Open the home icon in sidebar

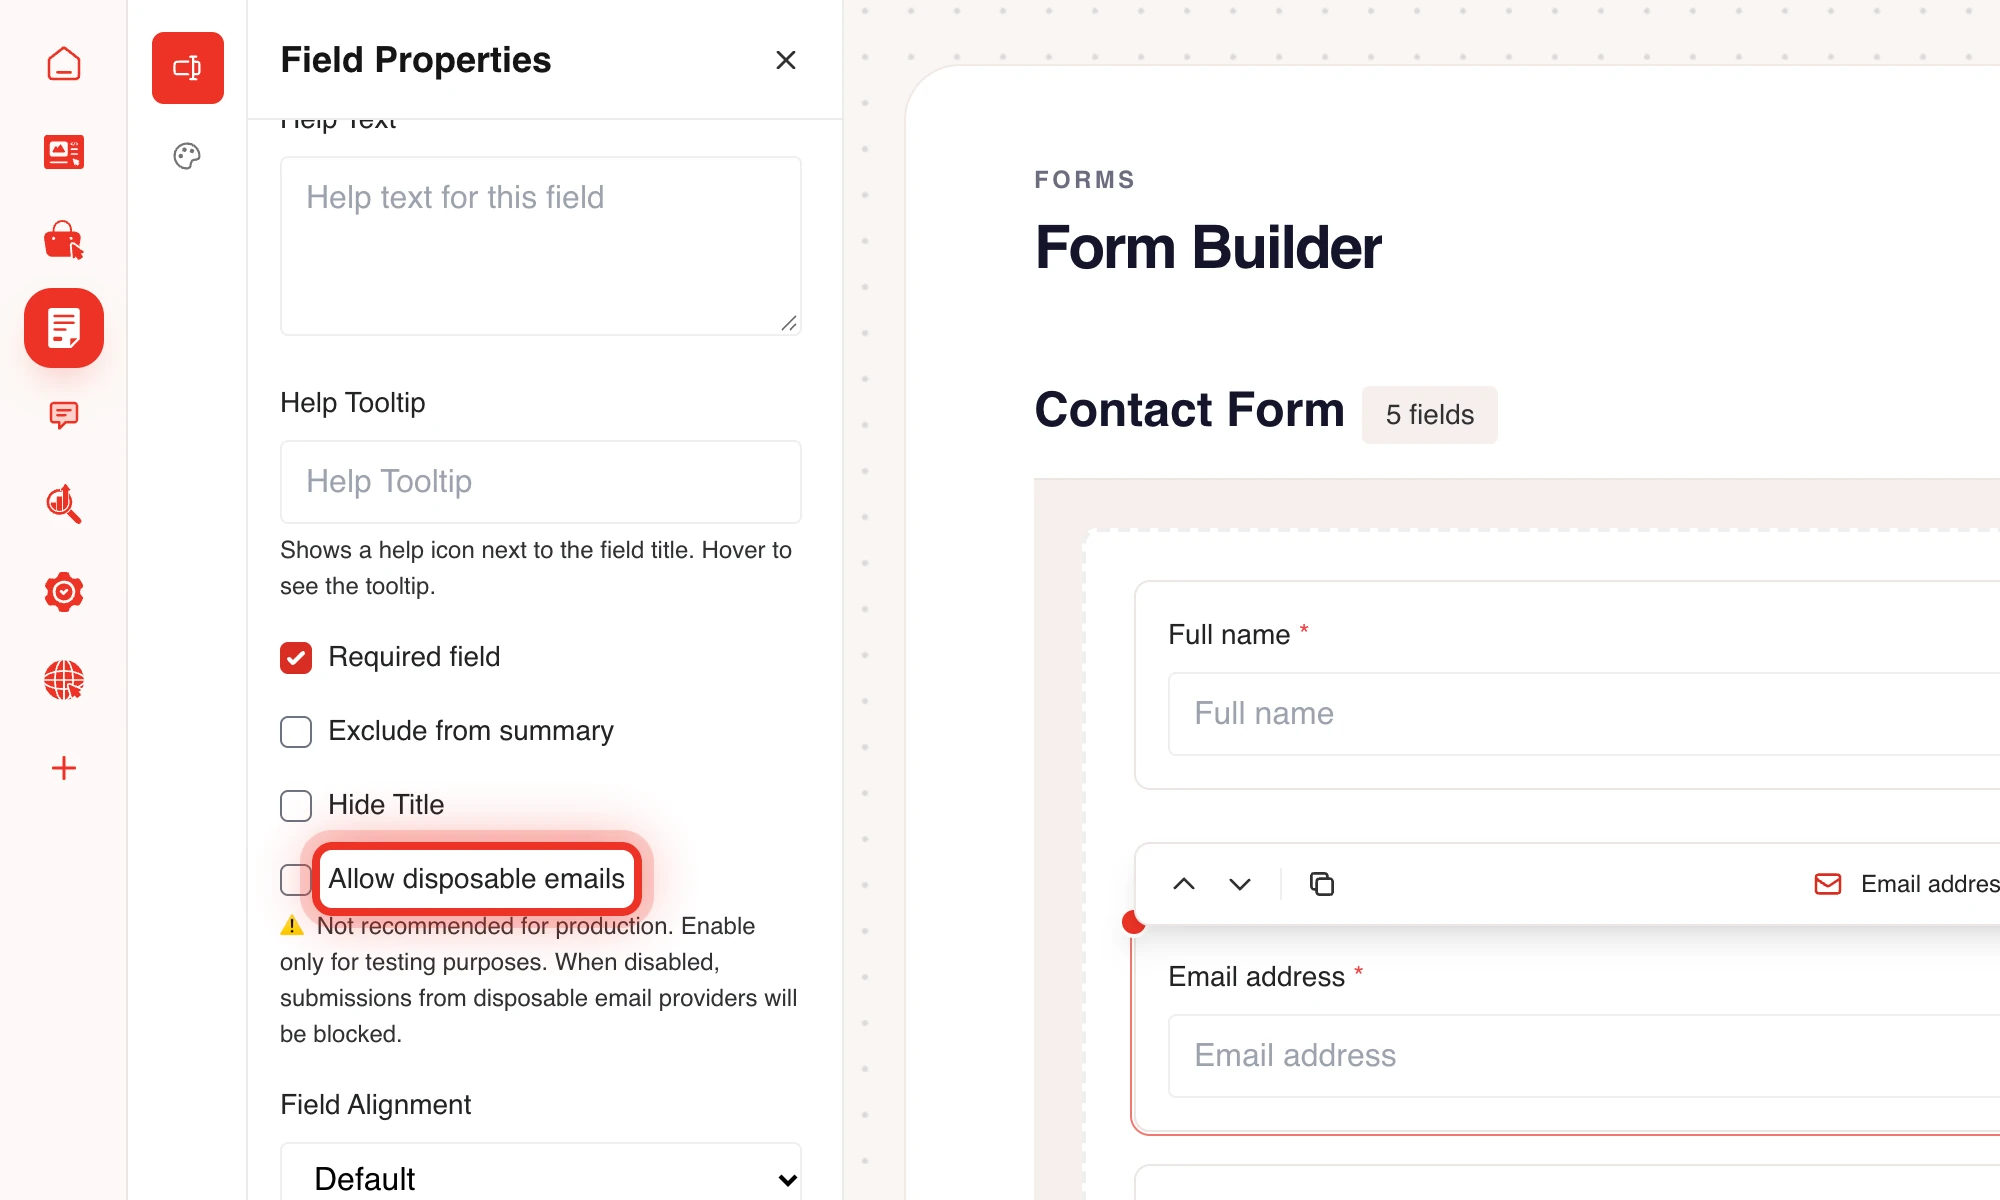pos(64,64)
